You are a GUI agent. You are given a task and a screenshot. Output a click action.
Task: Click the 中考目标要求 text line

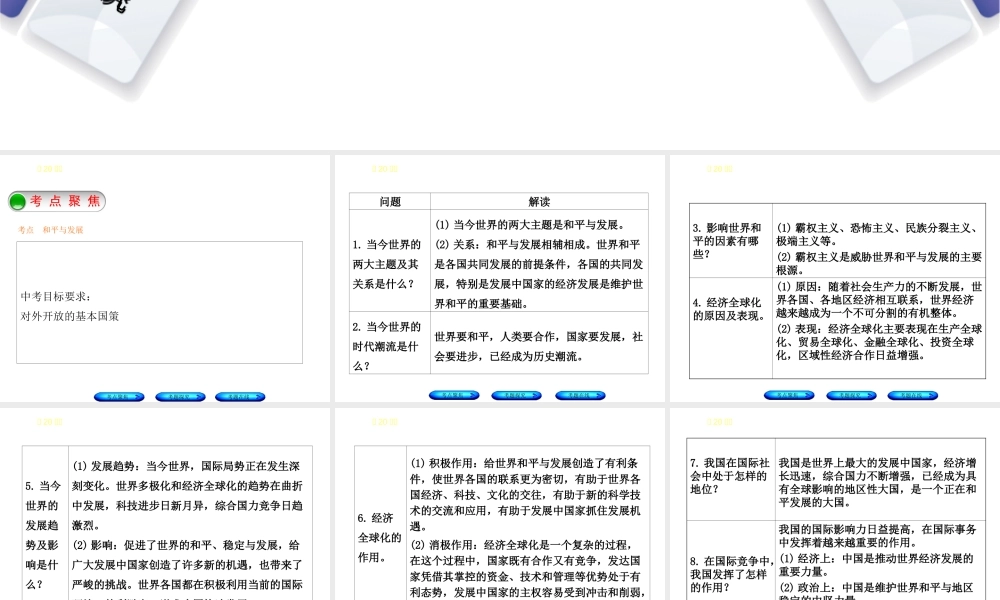[55, 296]
